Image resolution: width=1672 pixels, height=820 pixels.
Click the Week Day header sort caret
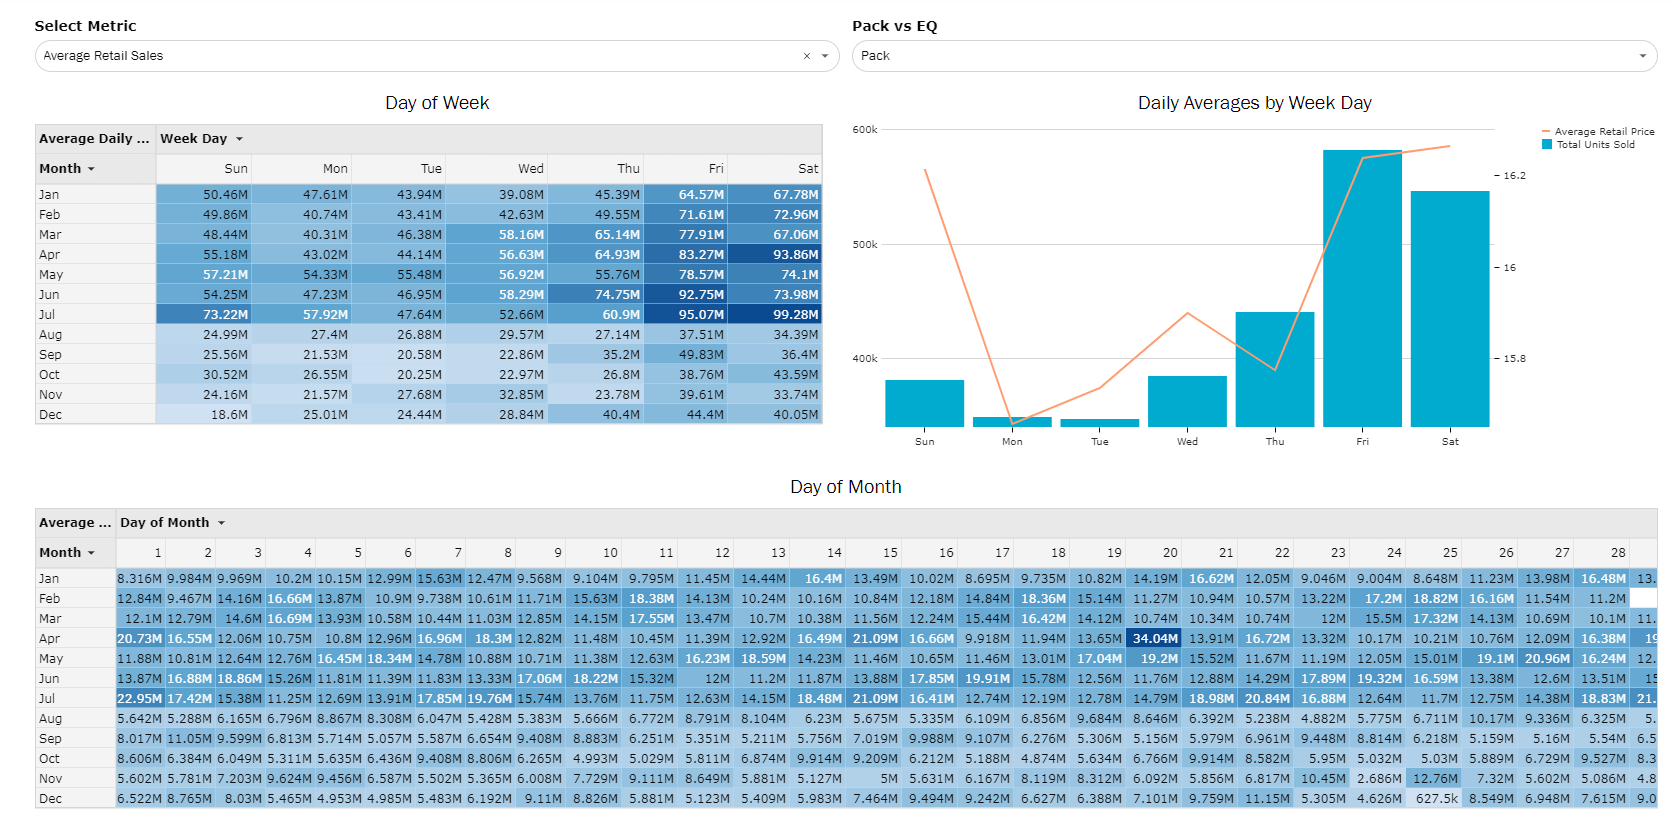point(240,139)
